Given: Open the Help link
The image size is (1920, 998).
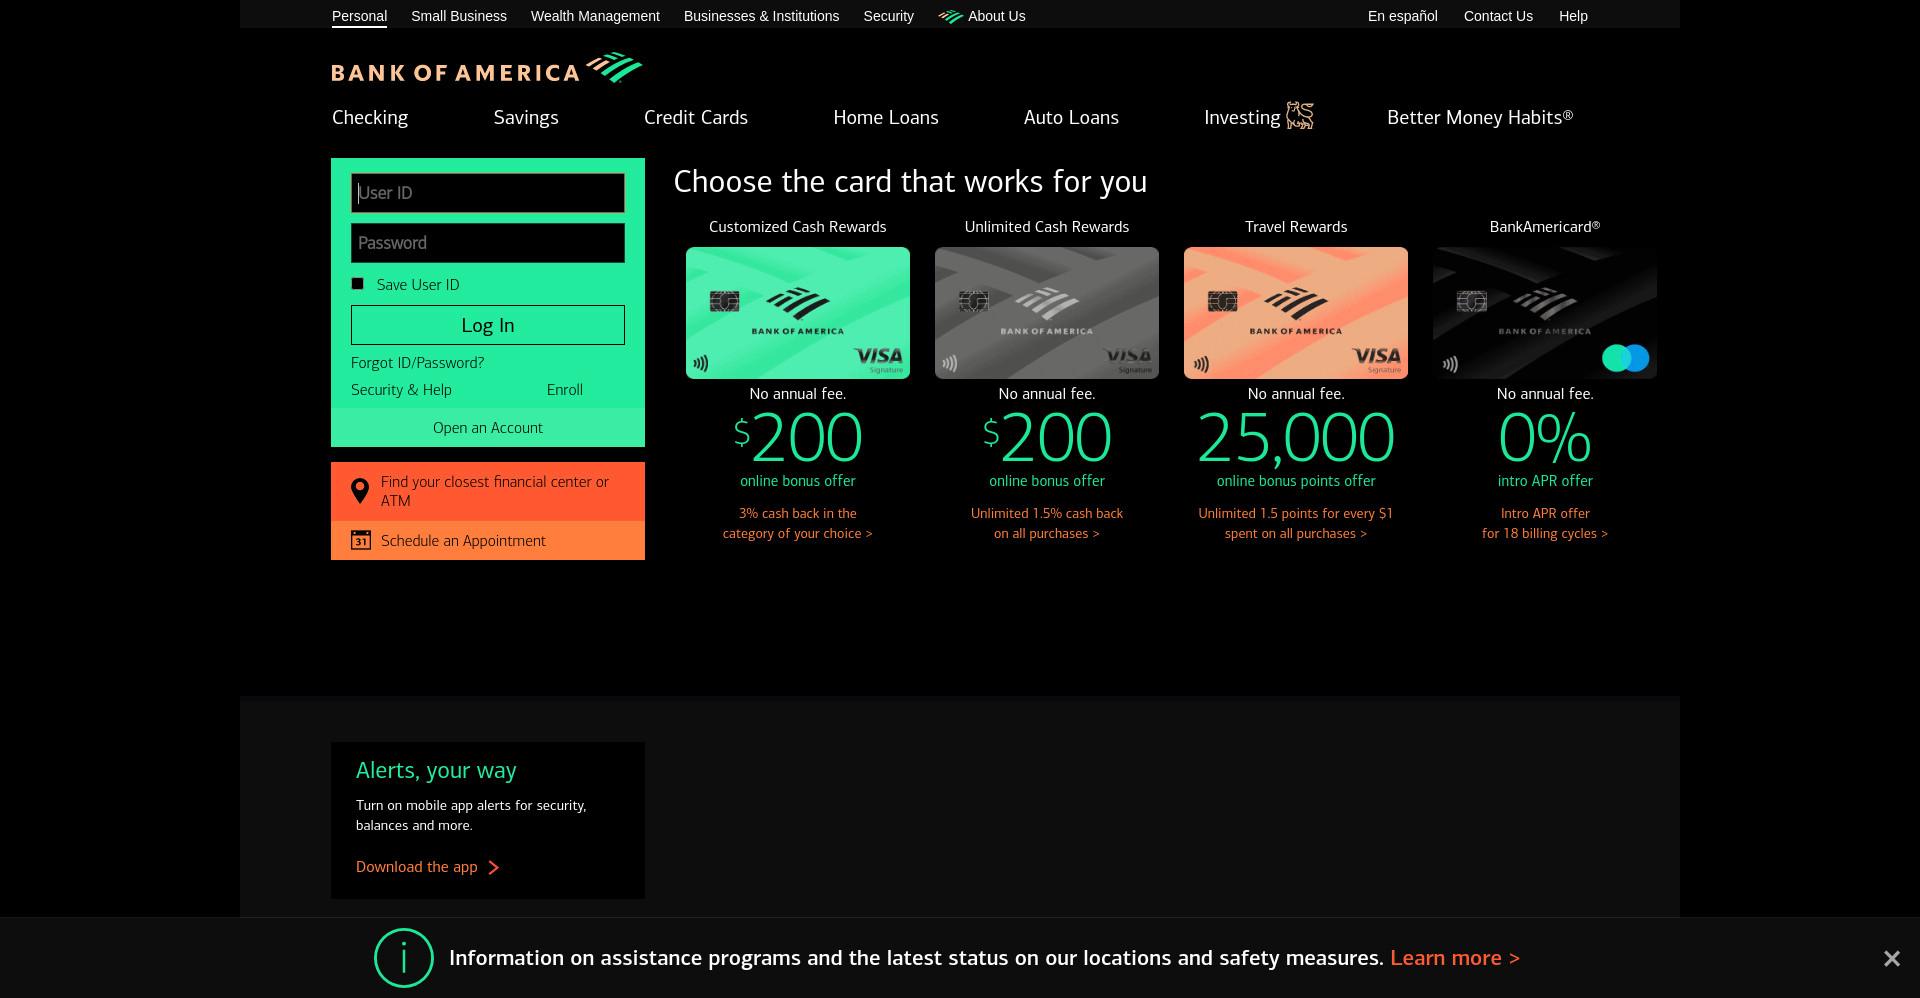Looking at the screenshot, I should tap(1573, 16).
